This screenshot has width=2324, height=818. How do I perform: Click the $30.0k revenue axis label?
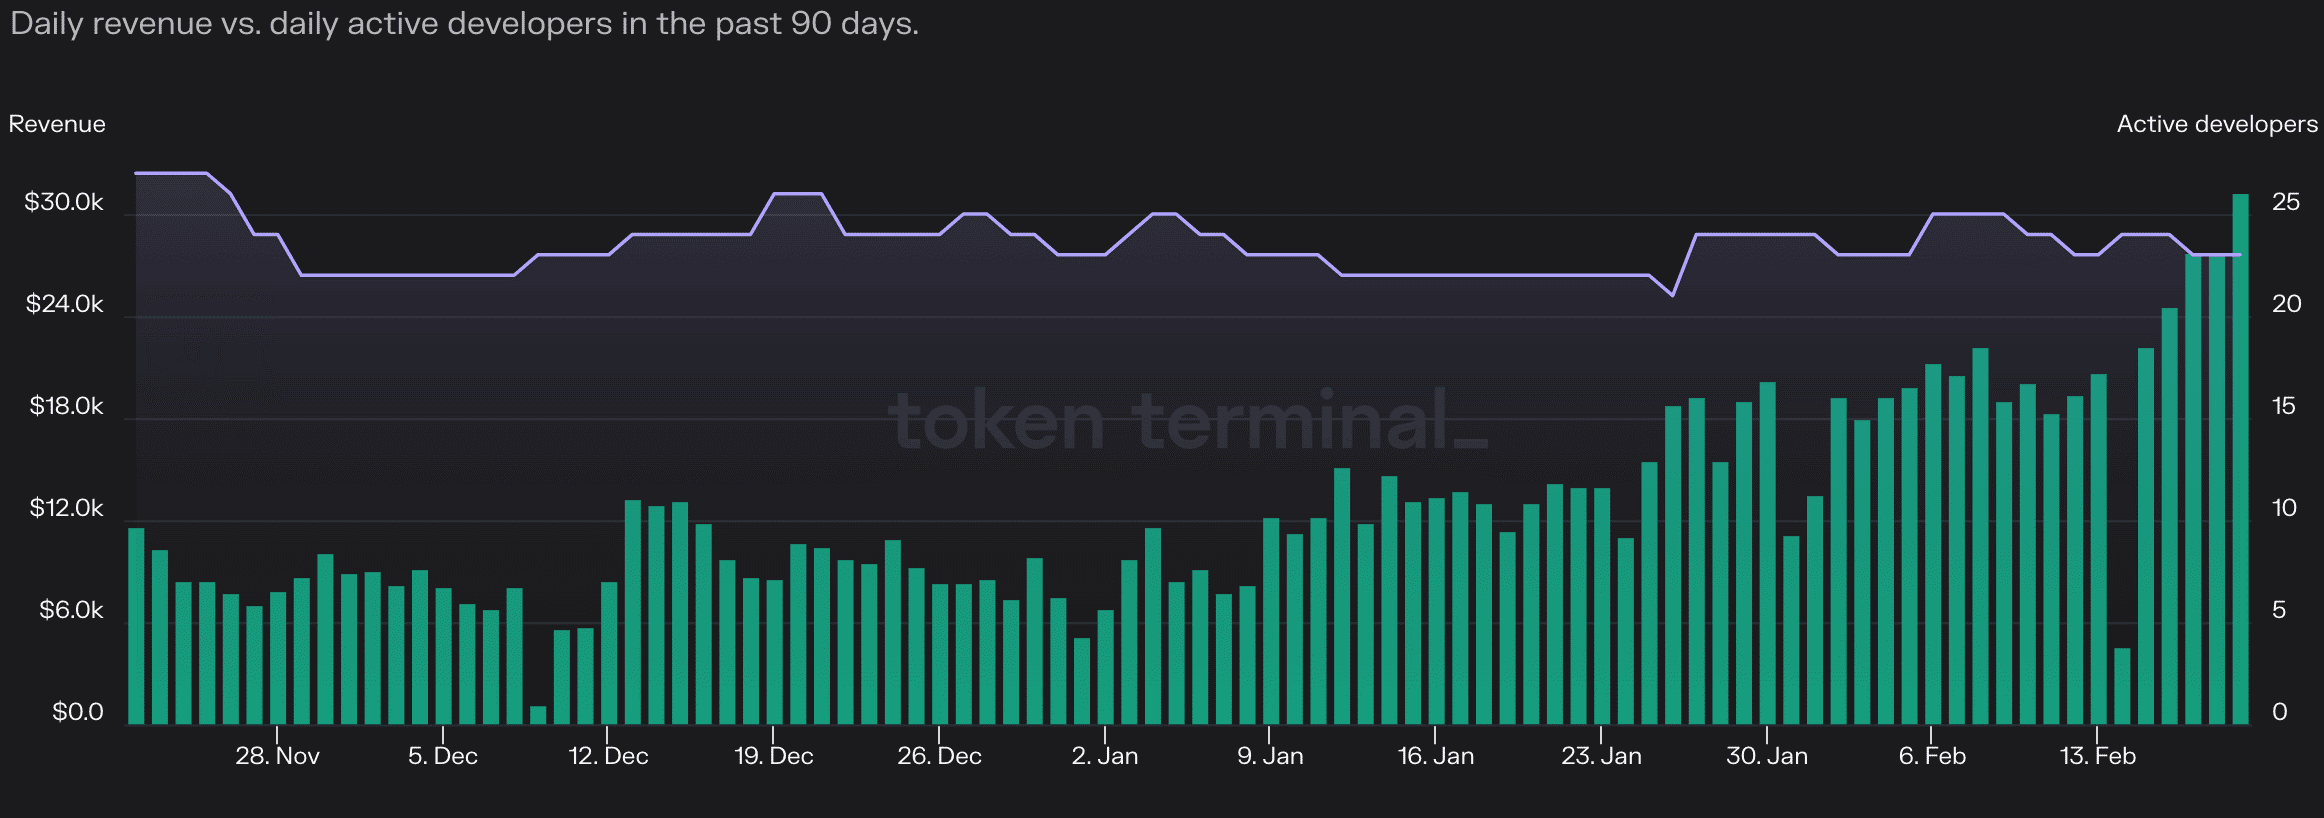(x=64, y=202)
